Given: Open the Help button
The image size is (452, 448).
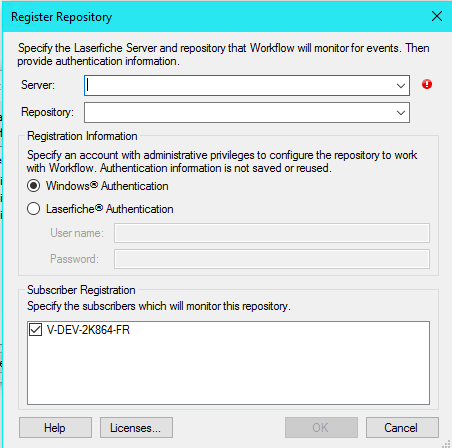Looking at the screenshot, I should click(55, 428).
